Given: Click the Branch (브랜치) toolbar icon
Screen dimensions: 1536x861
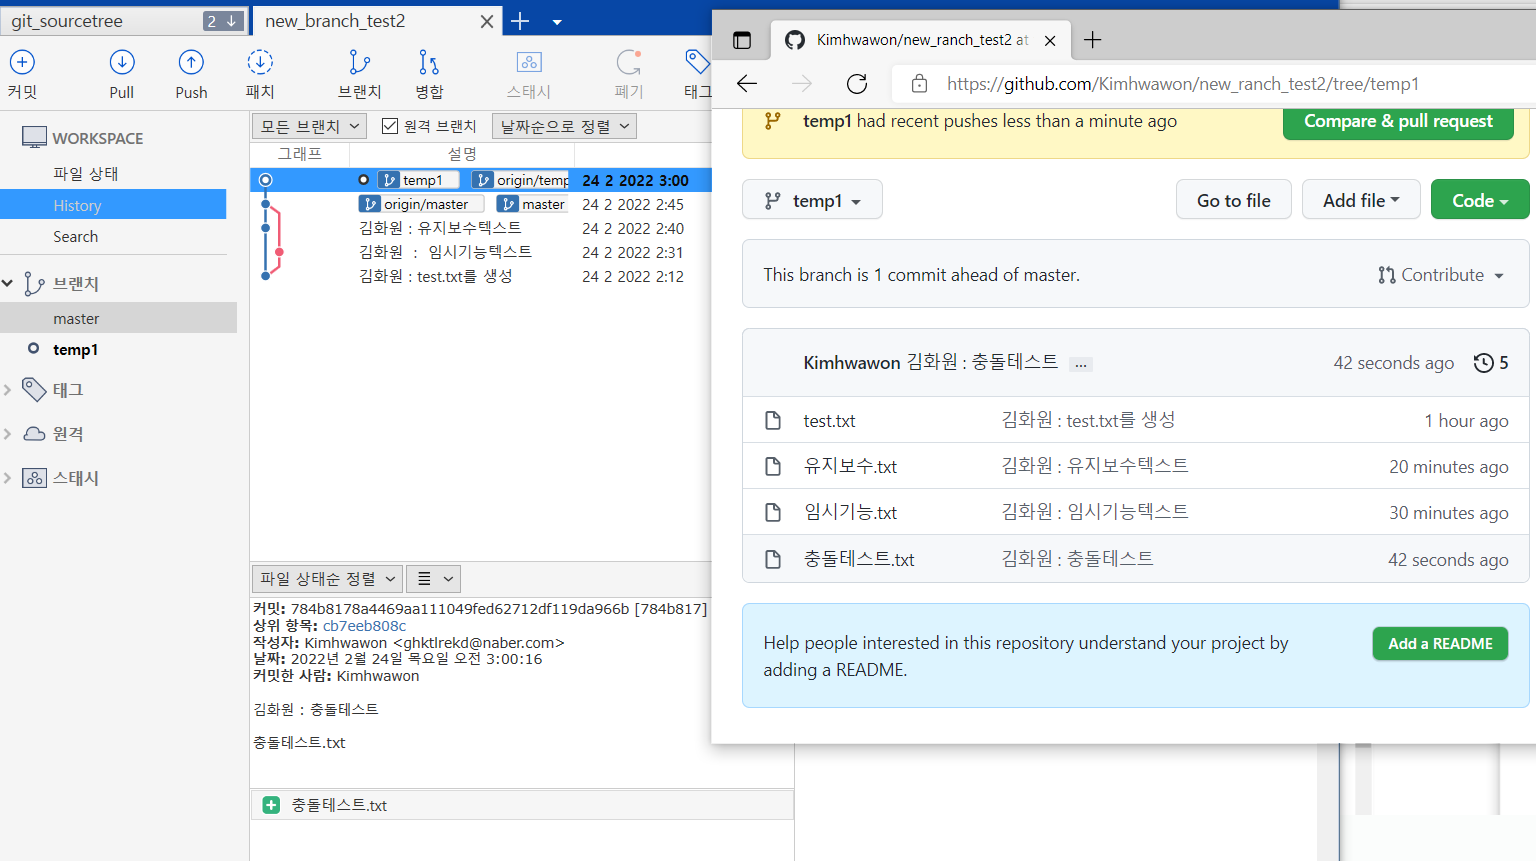Looking at the screenshot, I should click(x=359, y=62).
